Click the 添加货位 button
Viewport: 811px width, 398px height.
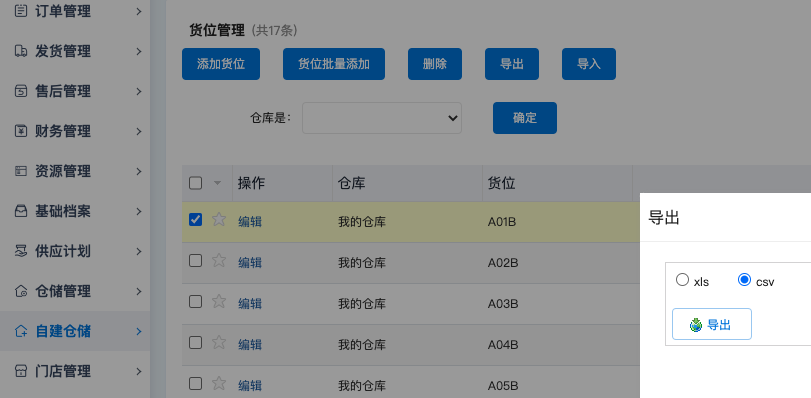click(221, 64)
